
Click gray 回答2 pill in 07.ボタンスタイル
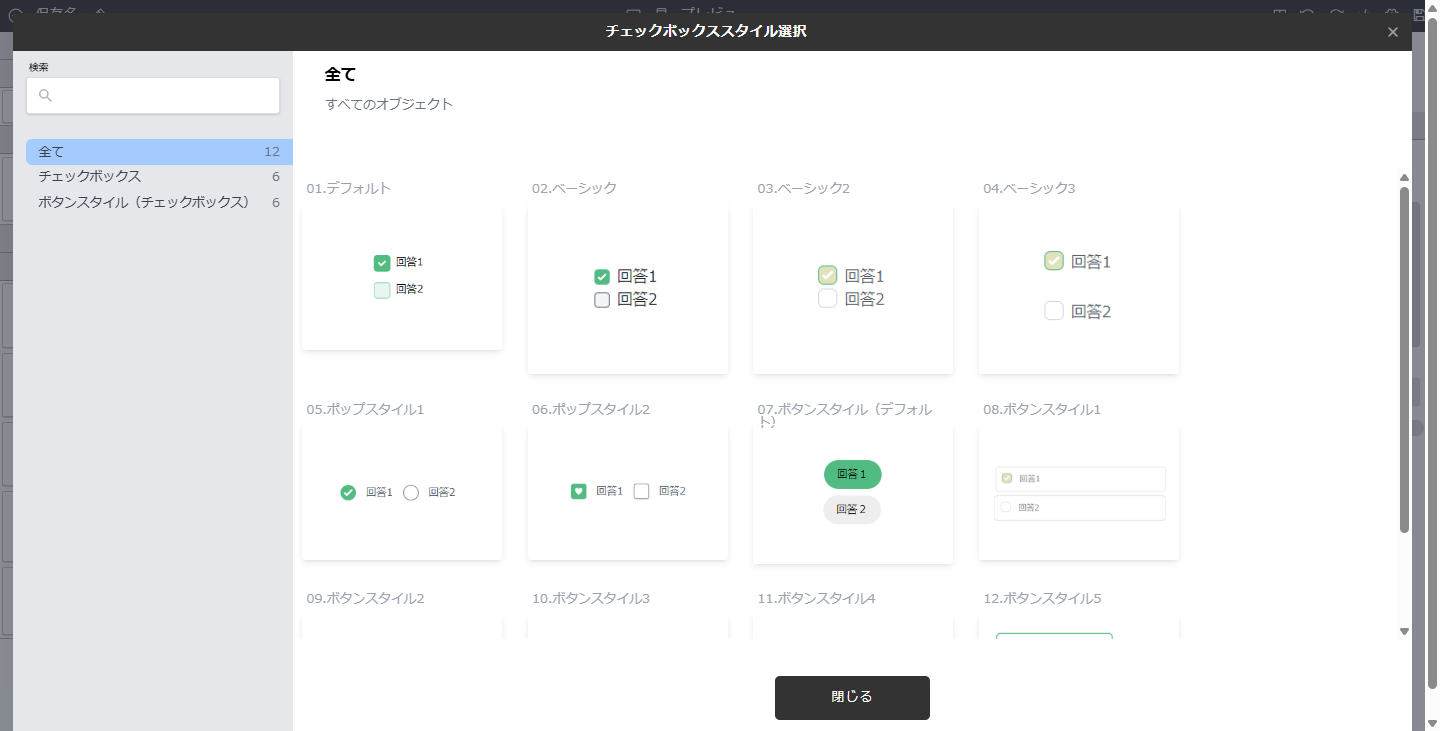coord(852,509)
